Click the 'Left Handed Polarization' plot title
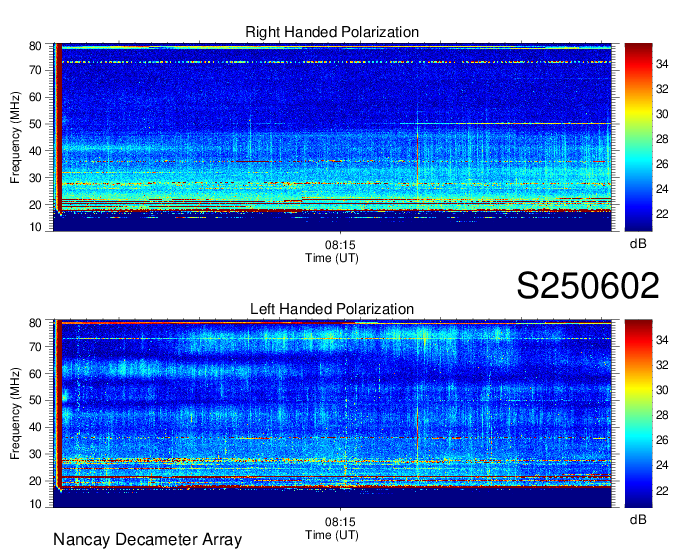Viewport: 680px width, 552px height. [x=332, y=309]
